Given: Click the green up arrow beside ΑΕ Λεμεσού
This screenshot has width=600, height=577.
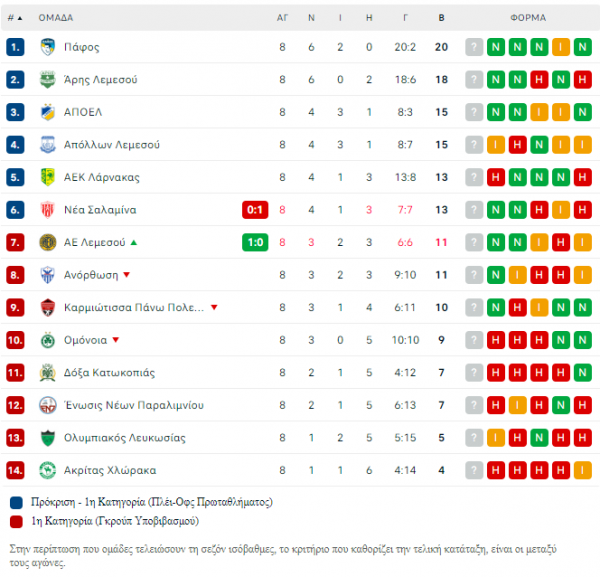Looking at the screenshot, I should coord(134,242).
